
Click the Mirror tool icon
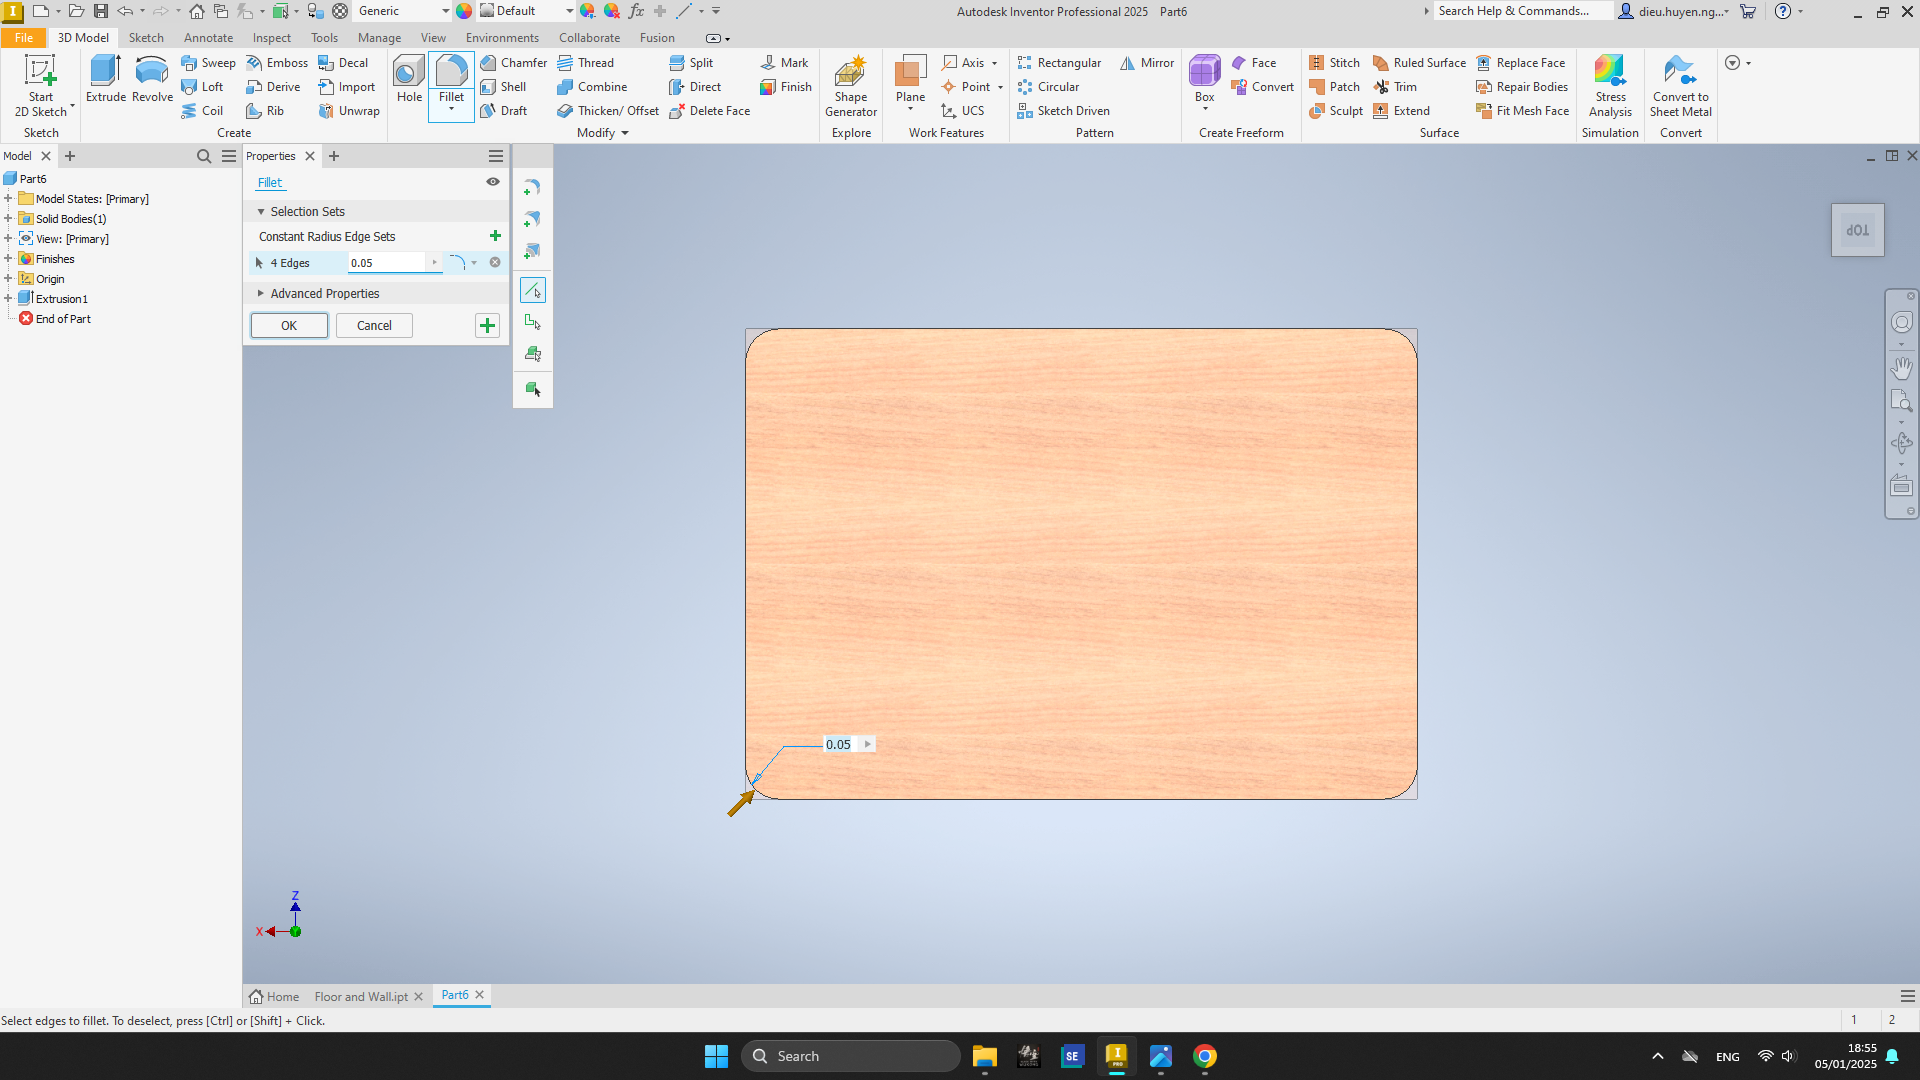(x=1125, y=62)
